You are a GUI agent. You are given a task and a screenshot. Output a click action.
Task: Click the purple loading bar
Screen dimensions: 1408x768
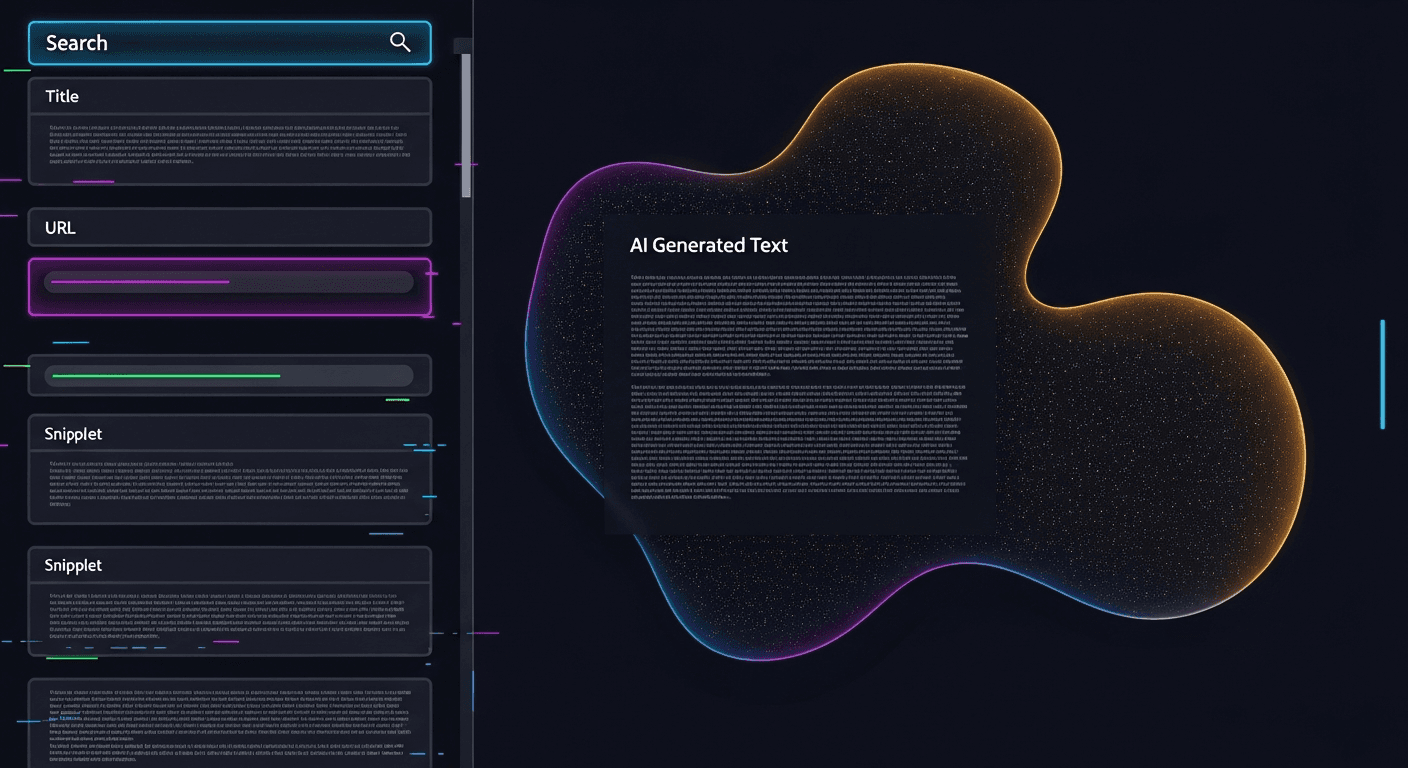coord(140,283)
